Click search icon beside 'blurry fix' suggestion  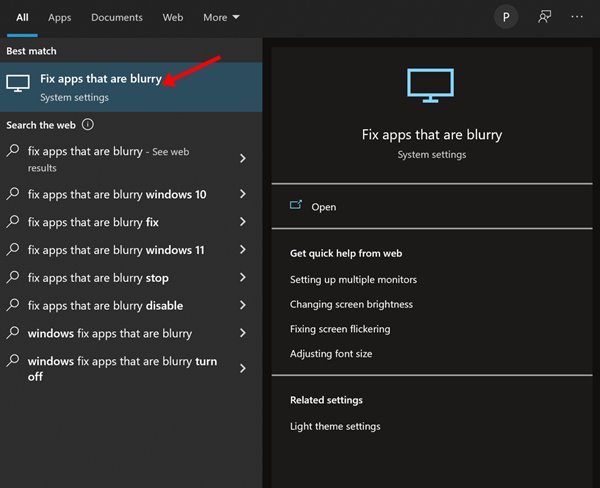(x=13, y=222)
